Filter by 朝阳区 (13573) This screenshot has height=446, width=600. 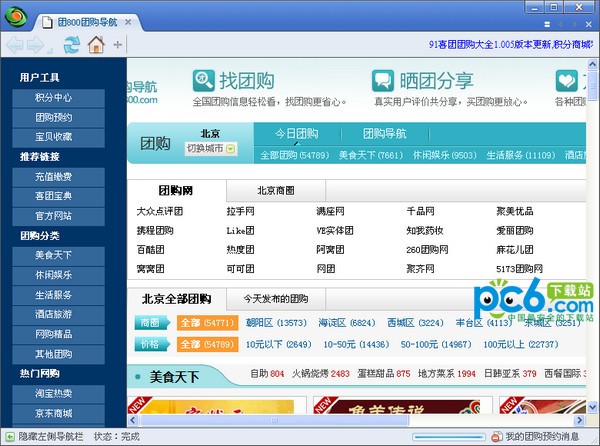tap(276, 323)
